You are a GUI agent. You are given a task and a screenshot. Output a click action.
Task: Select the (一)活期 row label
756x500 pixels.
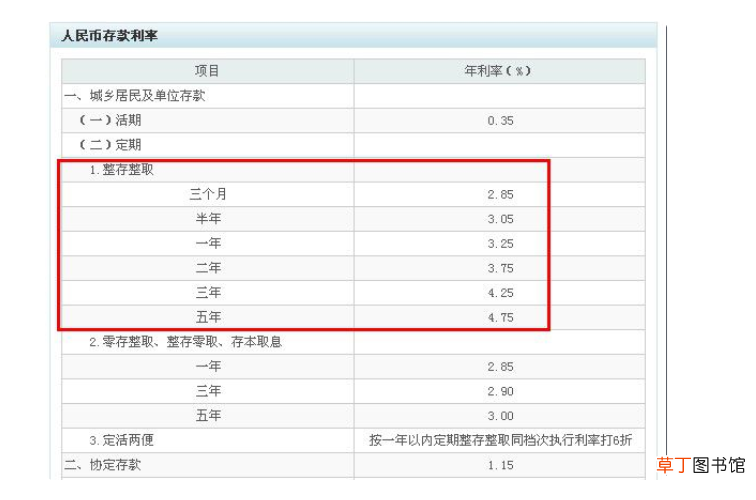click(x=110, y=120)
